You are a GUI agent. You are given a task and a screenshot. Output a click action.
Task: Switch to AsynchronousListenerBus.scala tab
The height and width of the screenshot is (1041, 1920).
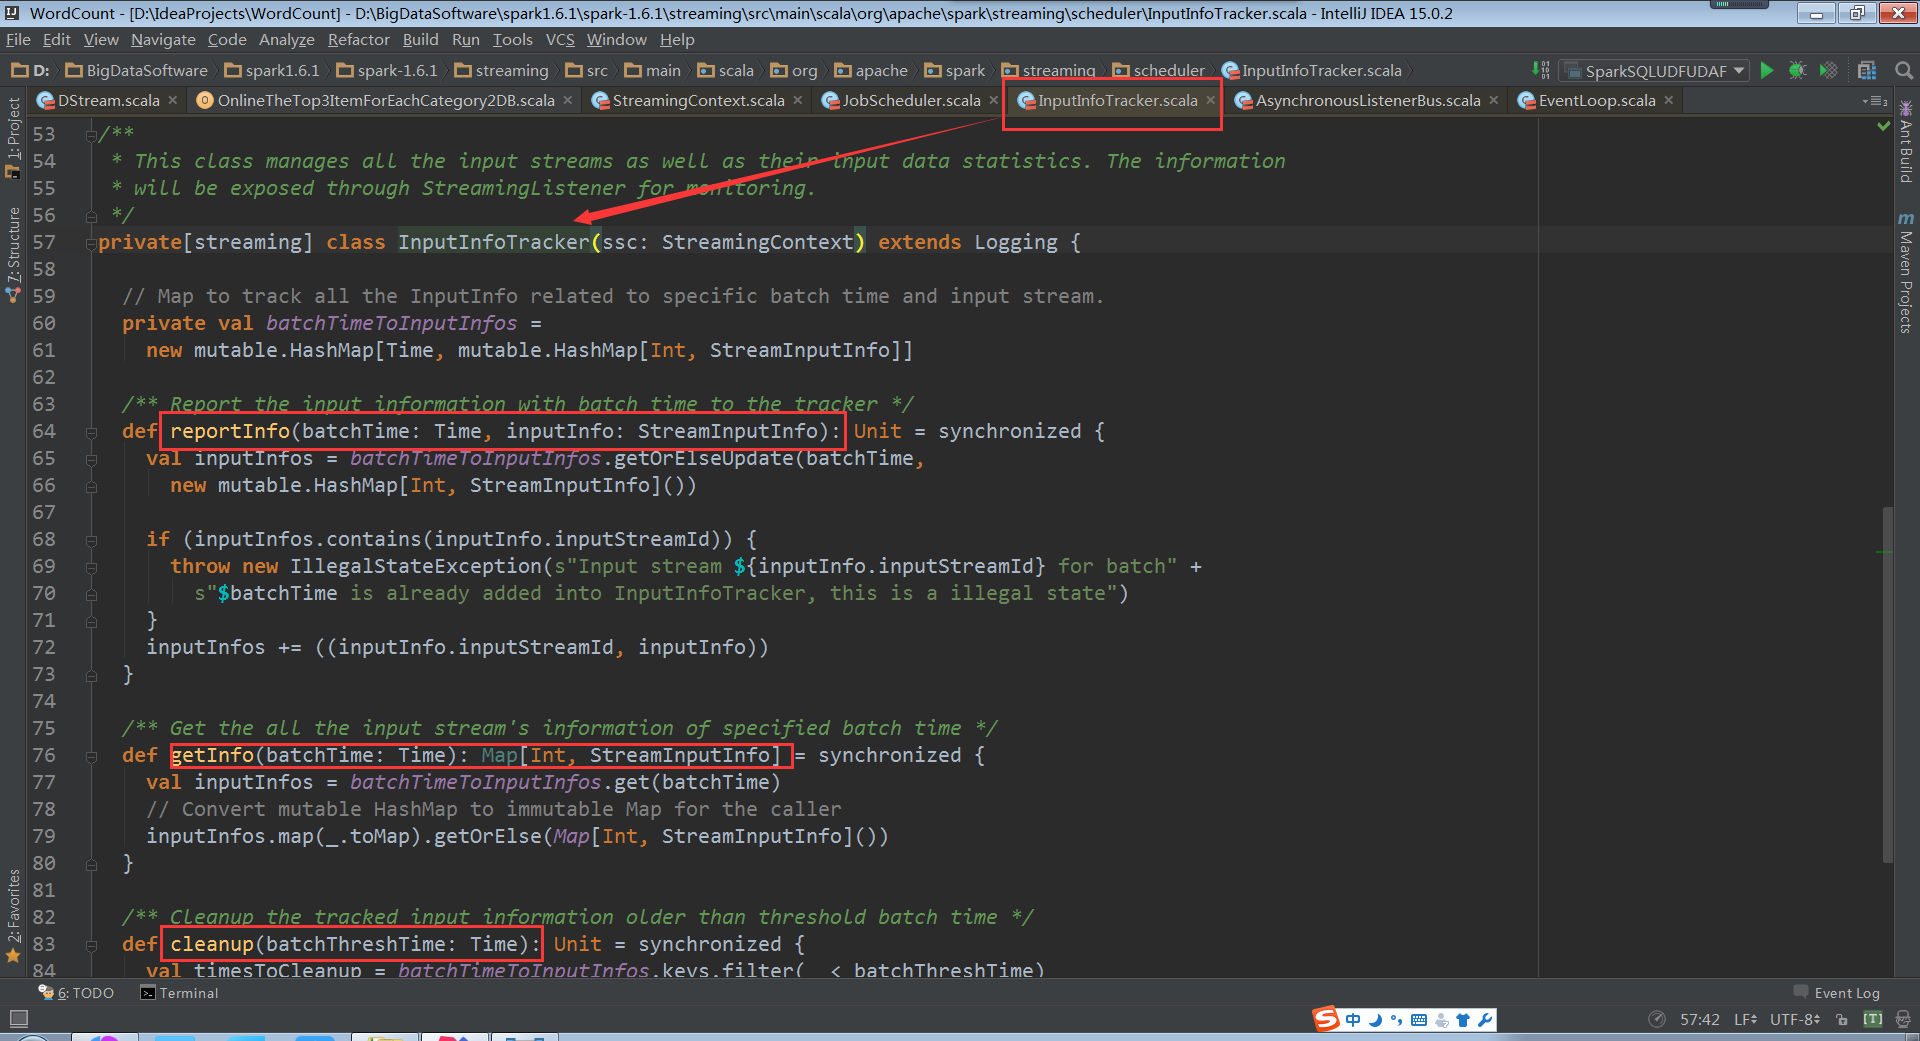tap(1367, 101)
